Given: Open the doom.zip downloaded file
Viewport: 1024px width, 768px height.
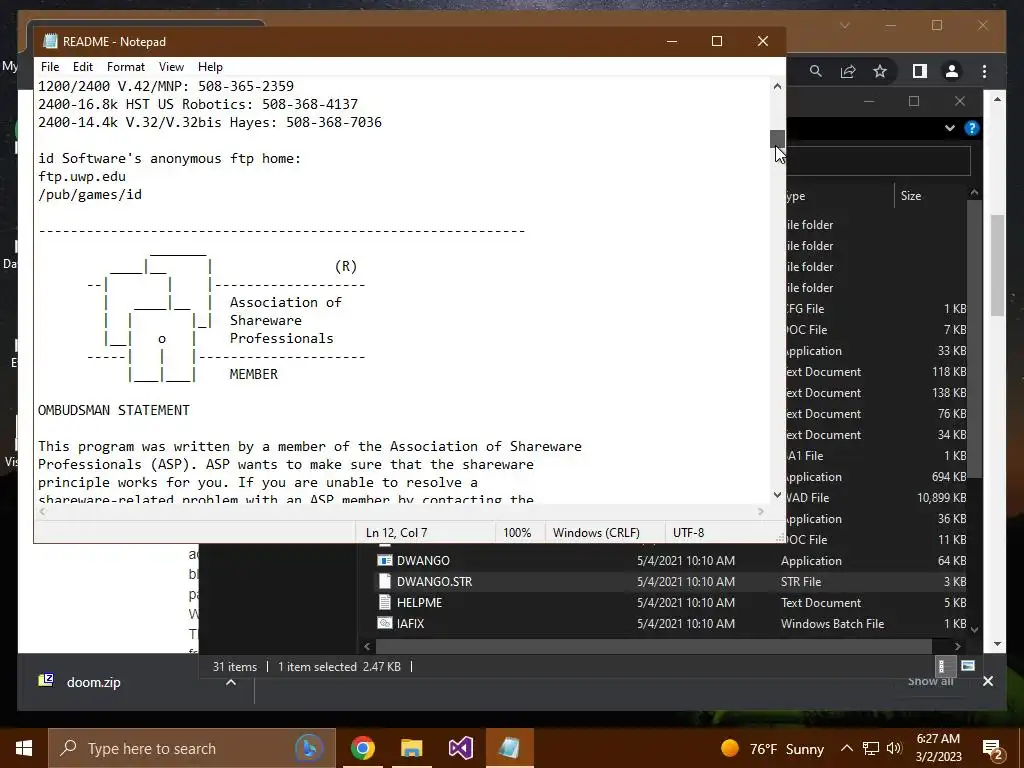Looking at the screenshot, I should pos(93,682).
